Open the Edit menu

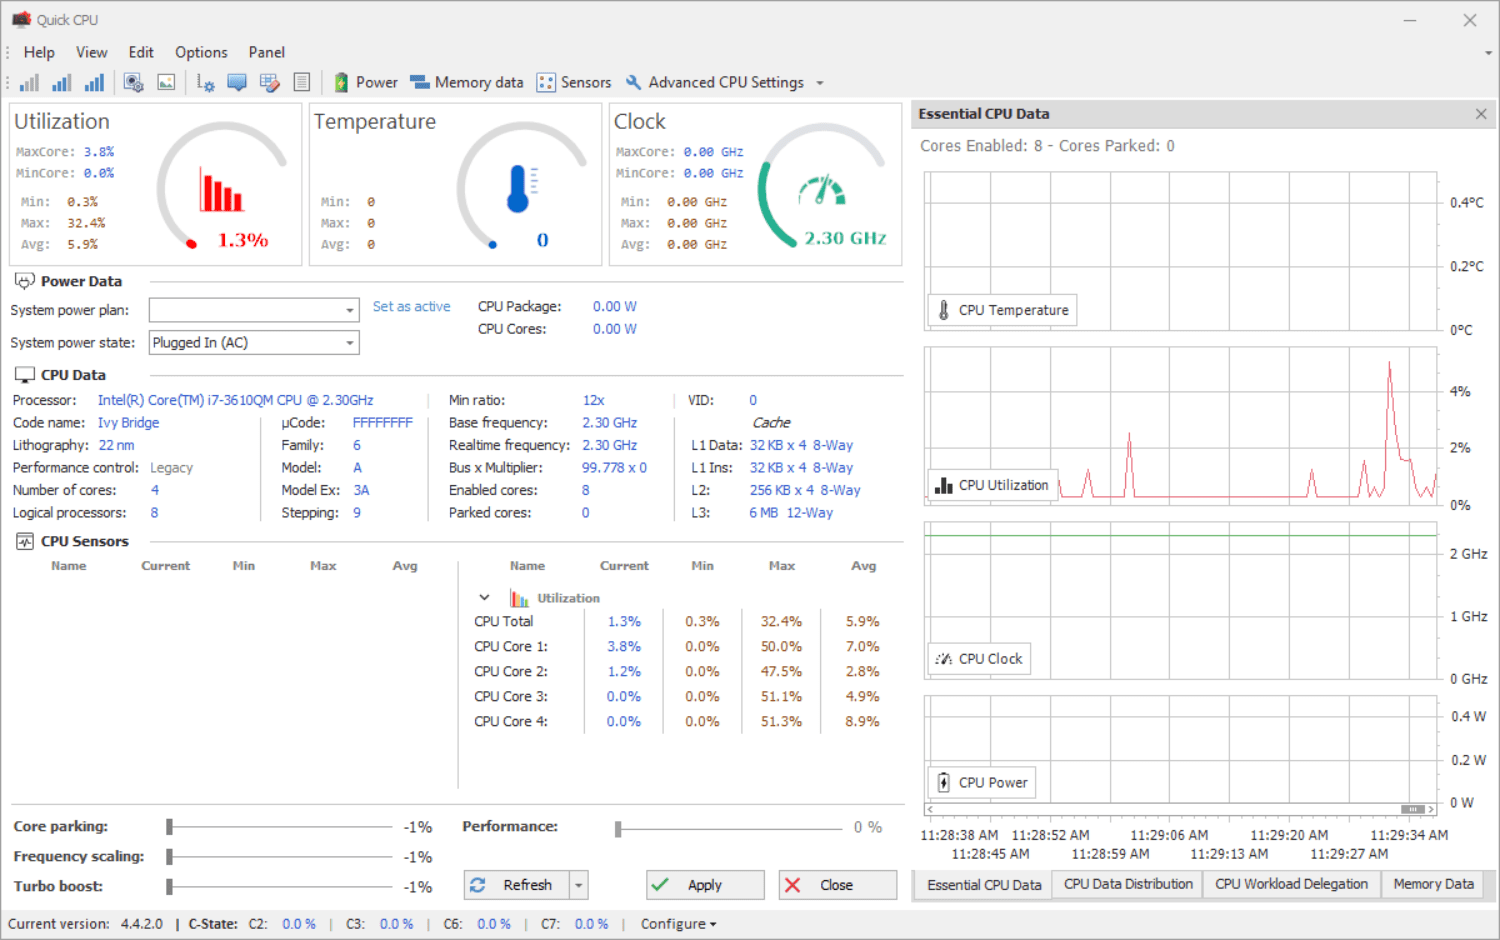click(x=141, y=52)
